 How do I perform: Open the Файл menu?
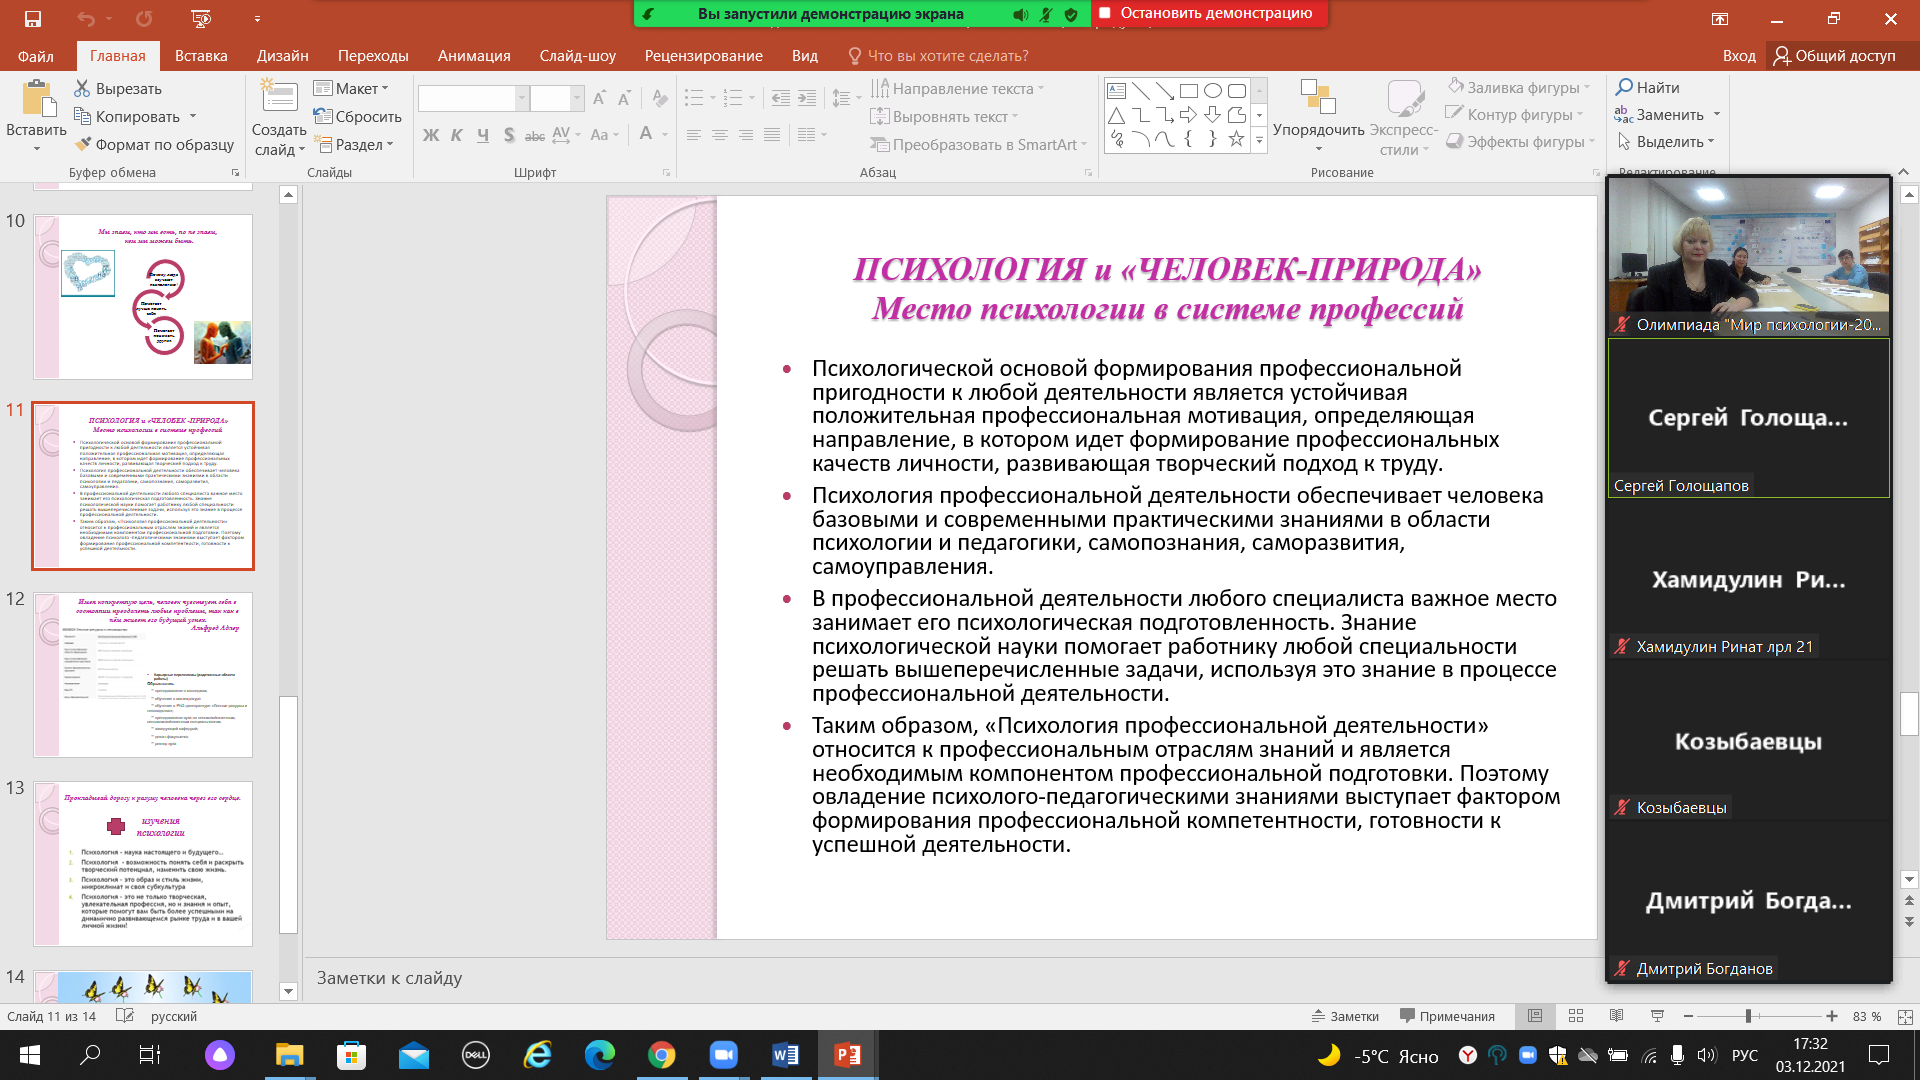point(36,56)
